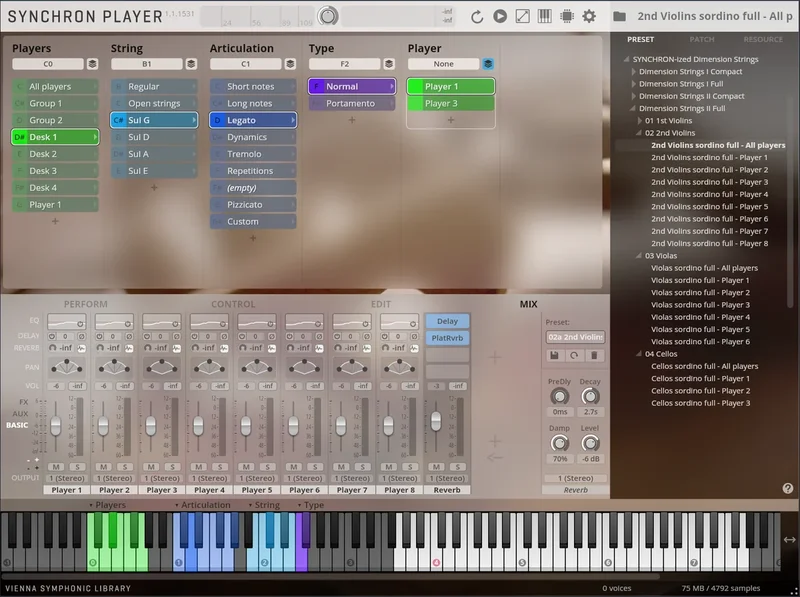Click the stack icon next to Players C0

[x=92, y=64]
